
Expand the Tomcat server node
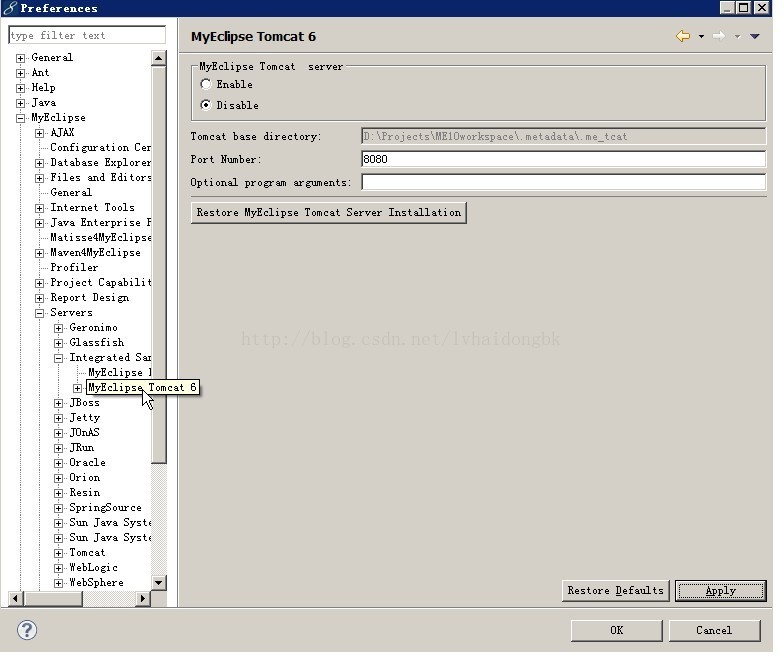tap(58, 553)
